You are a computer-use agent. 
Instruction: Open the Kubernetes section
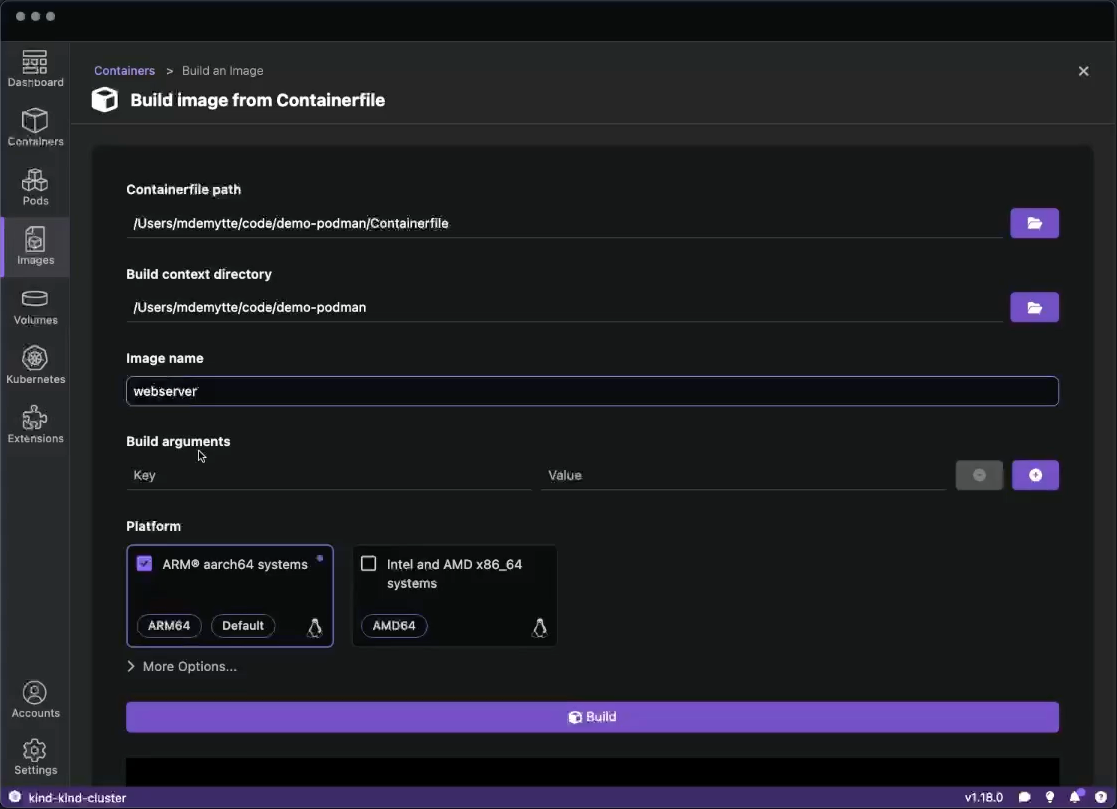35,363
